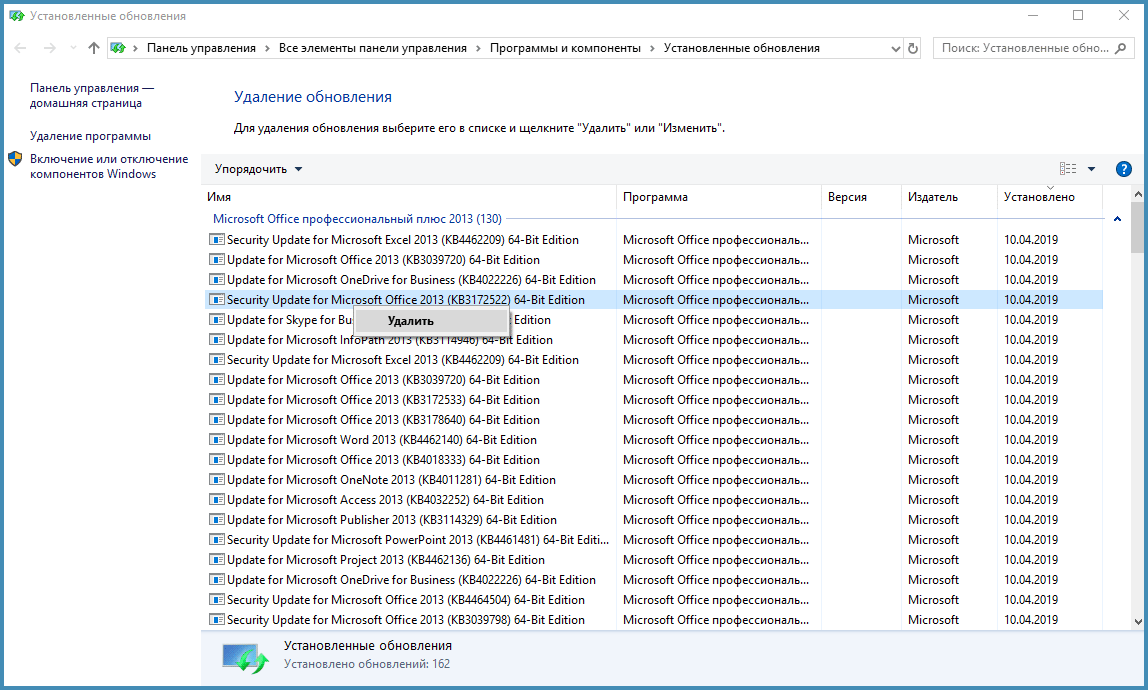Open address bar history dropdown

(895, 48)
